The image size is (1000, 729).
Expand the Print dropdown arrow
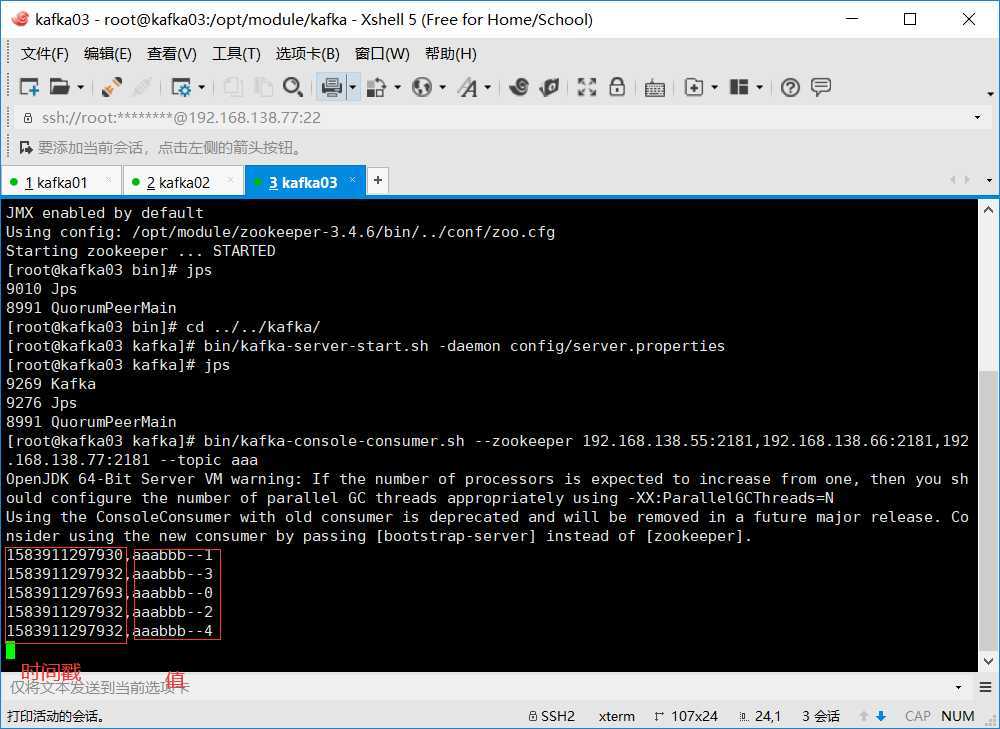tap(353, 87)
